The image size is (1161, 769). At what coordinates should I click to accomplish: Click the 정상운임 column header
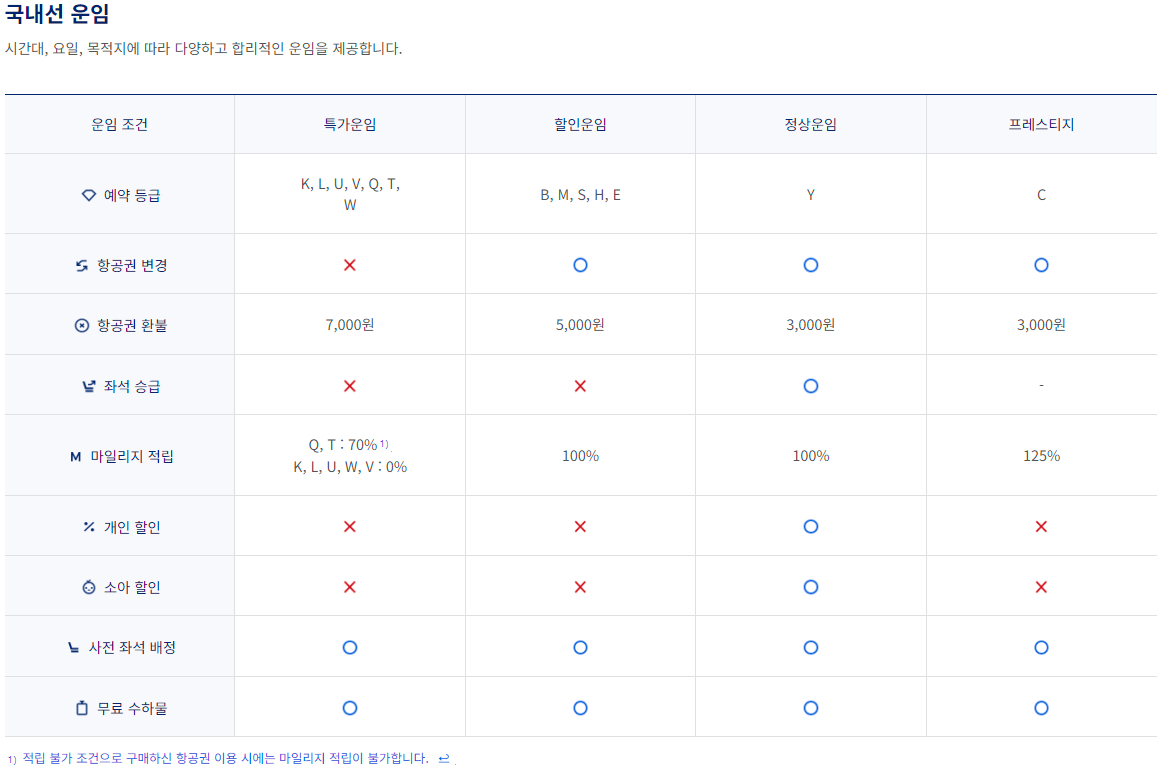(811, 123)
